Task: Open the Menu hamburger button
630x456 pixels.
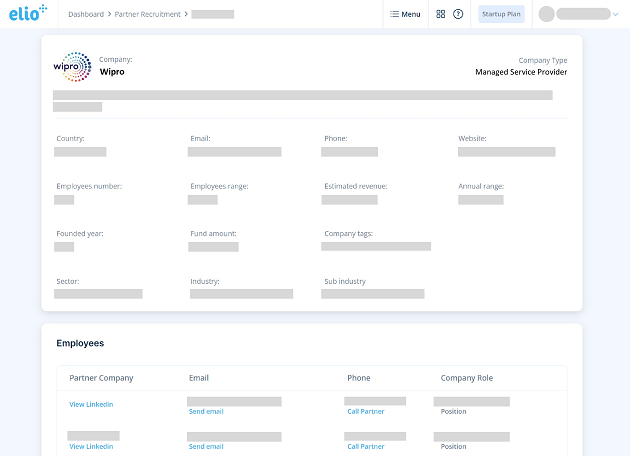Action: point(405,14)
